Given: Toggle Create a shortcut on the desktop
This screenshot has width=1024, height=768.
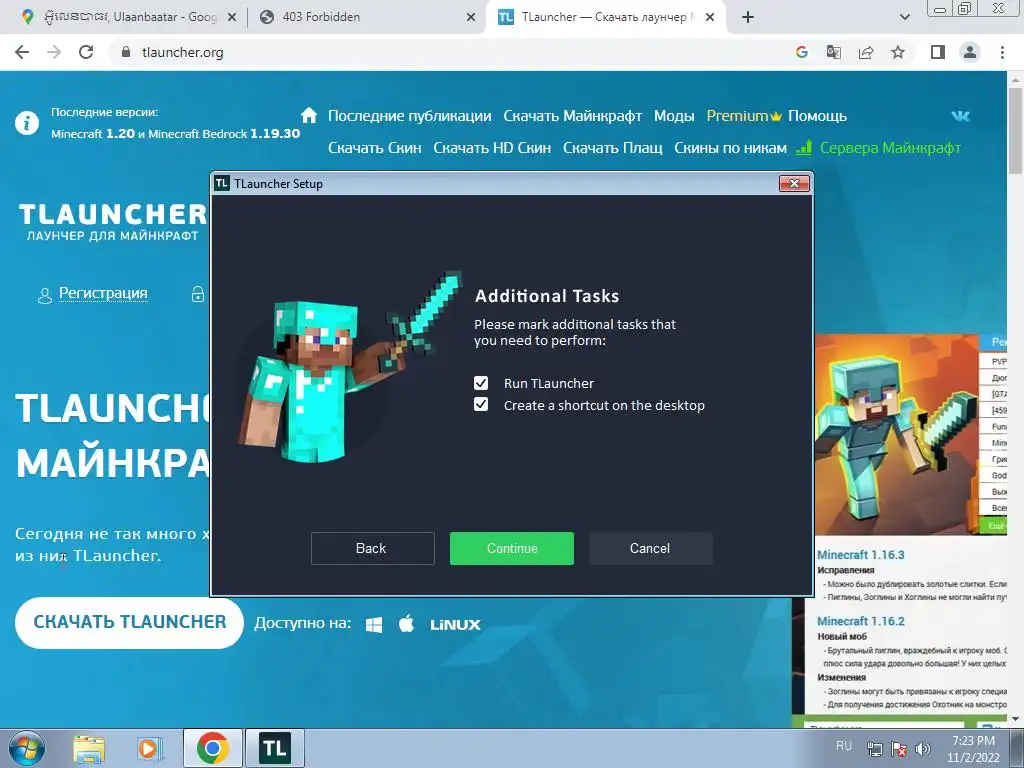Looking at the screenshot, I should coord(481,404).
